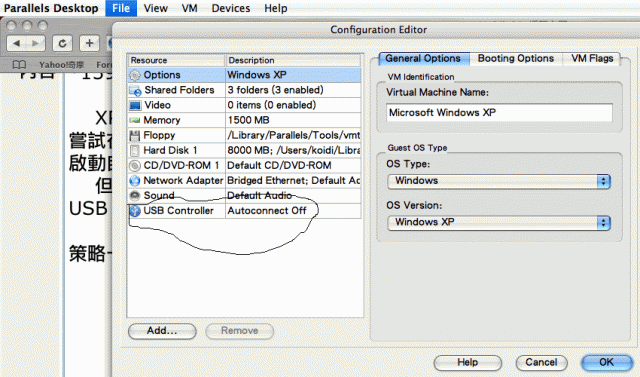The height and width of the screenshot is (377, 640).
Task: Select the Sound speaker icon
Action: pyautogui.click(x=135, y=195)
